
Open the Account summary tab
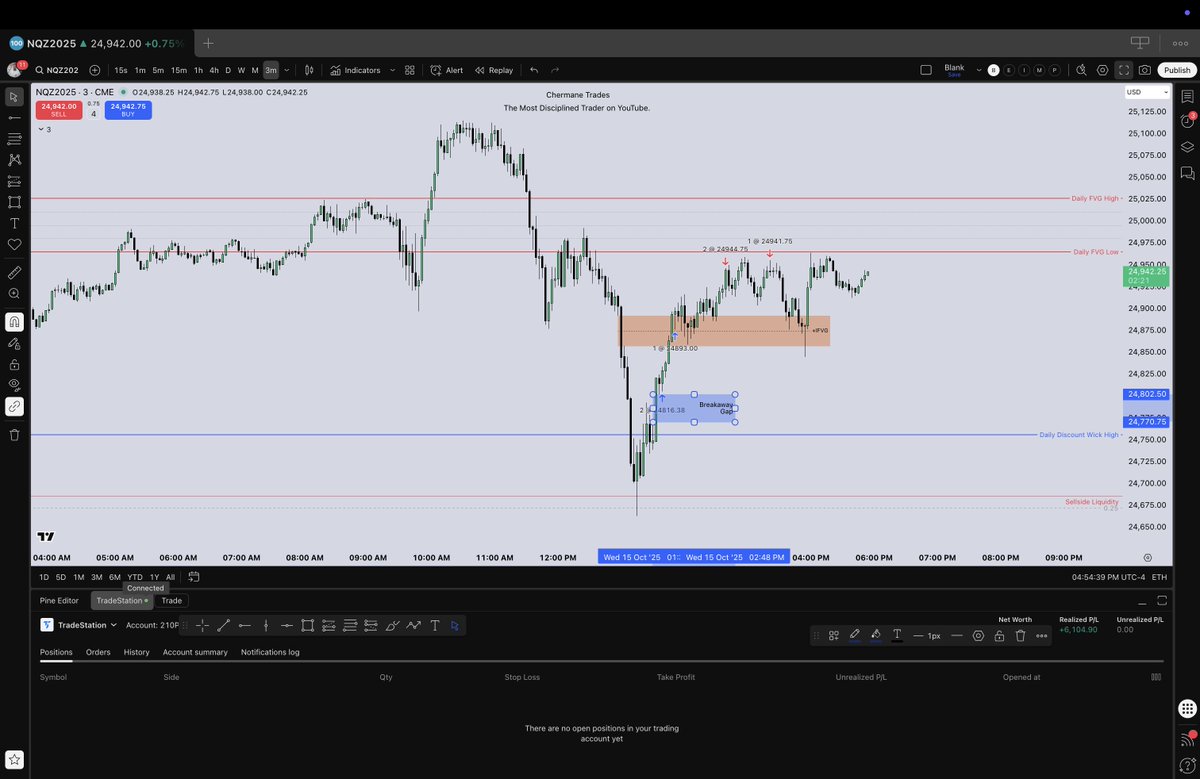(x=195, y=652)
